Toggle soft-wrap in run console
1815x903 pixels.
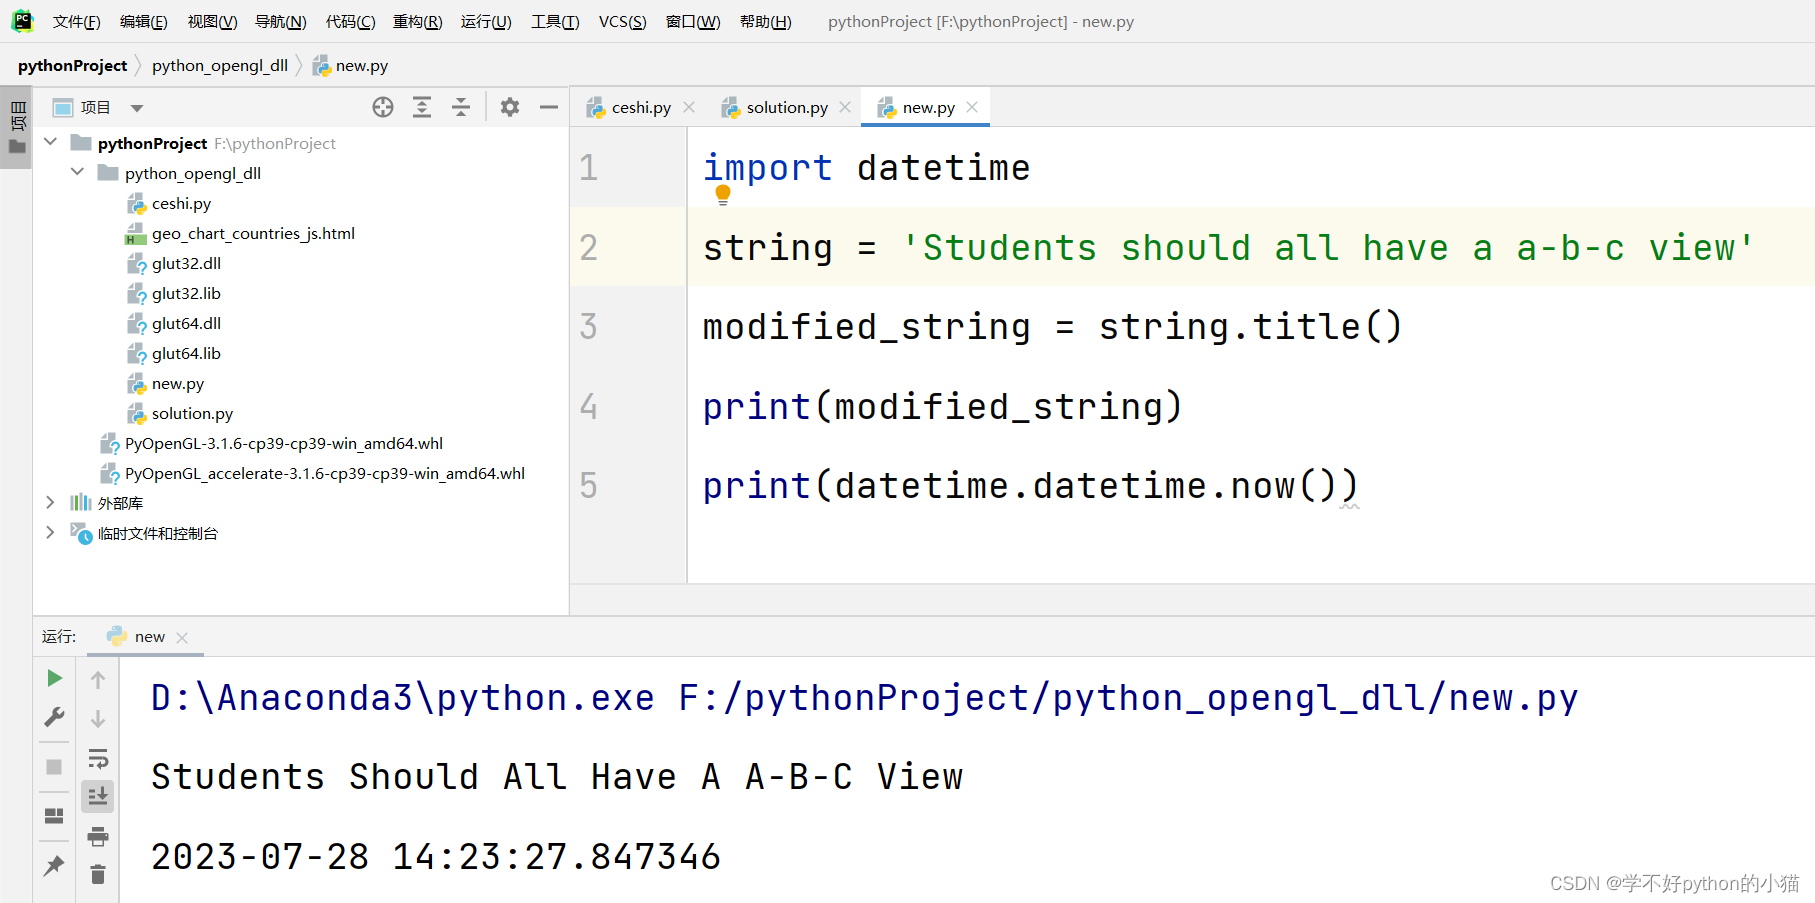[x=97, y=757]
